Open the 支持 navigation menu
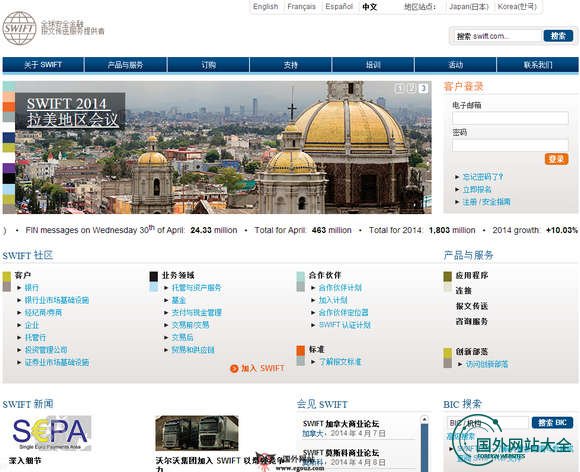This screenshot has width=580, height=472. point(291,65)
